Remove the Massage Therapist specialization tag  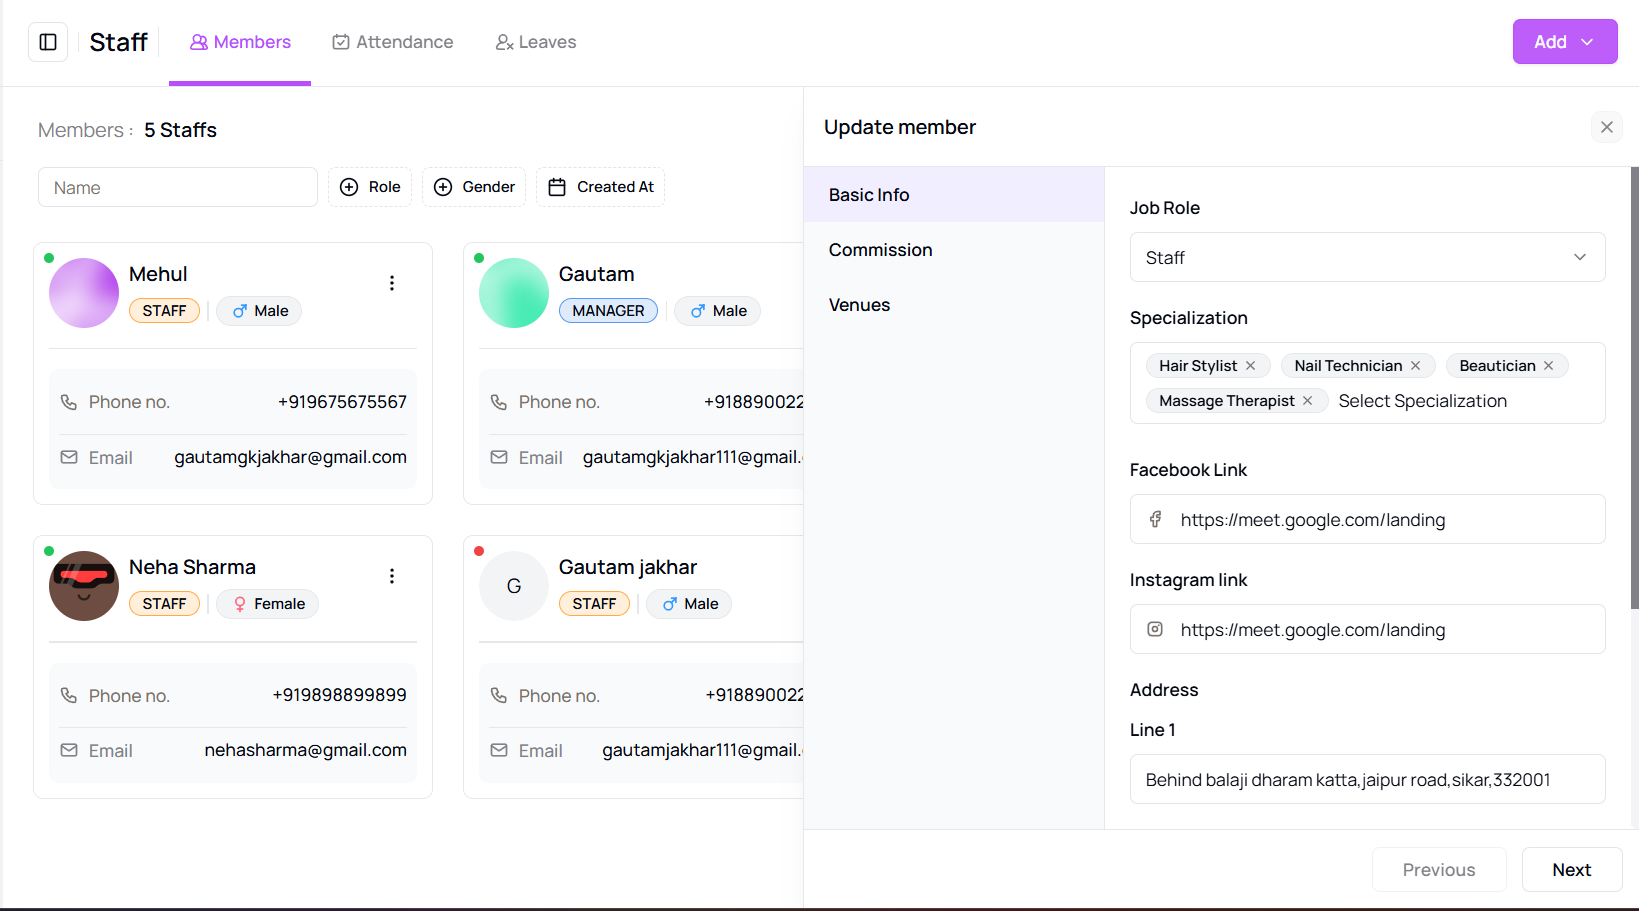point(1308,401)
